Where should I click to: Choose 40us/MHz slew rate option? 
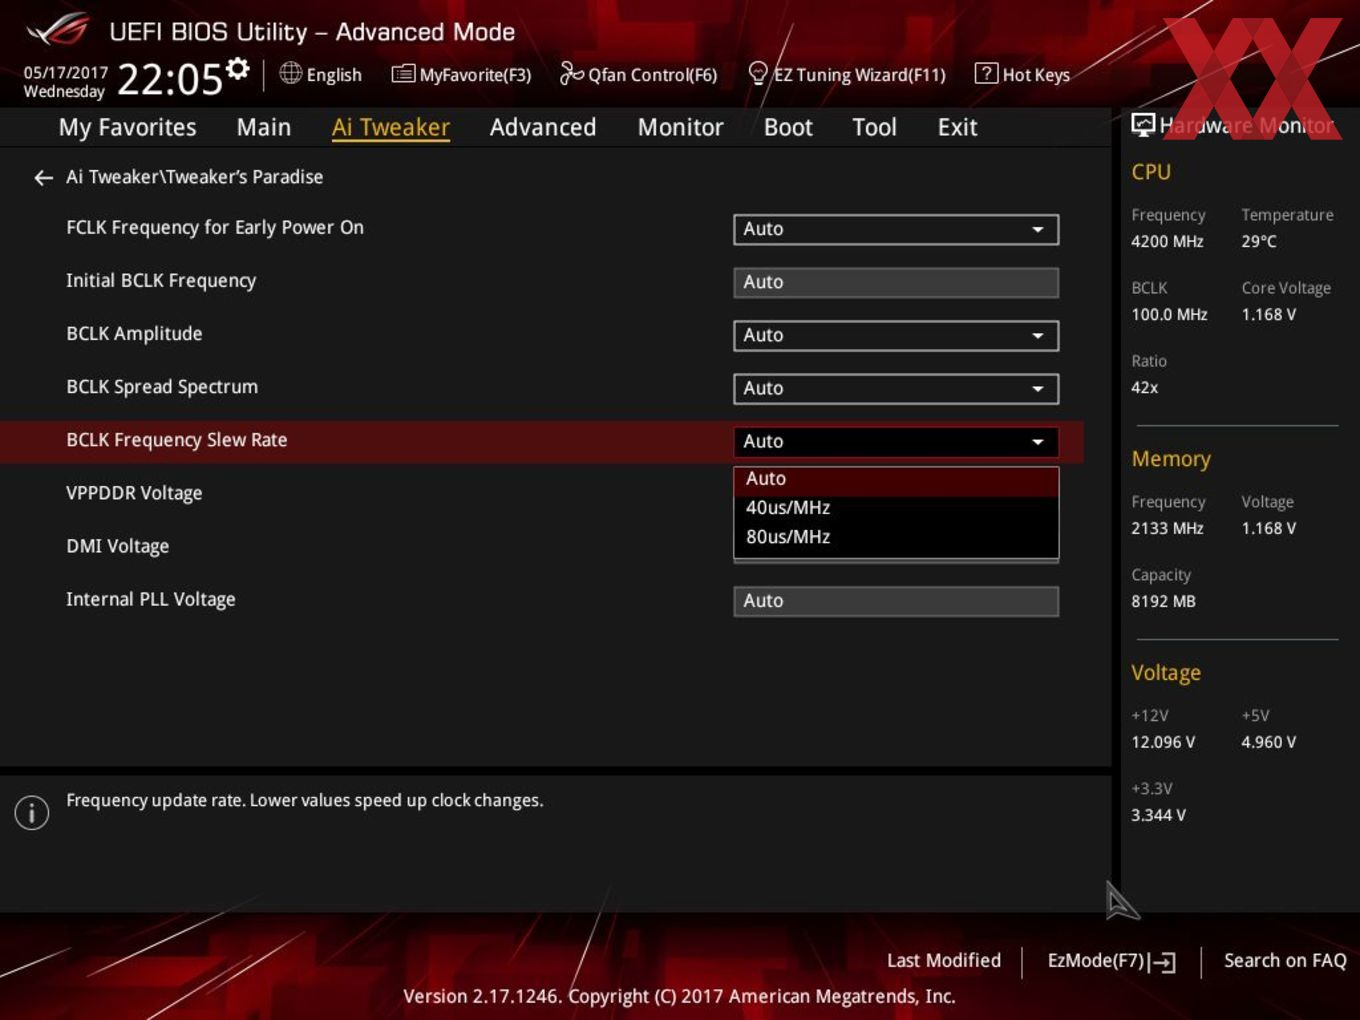click(x=896, y=508)
